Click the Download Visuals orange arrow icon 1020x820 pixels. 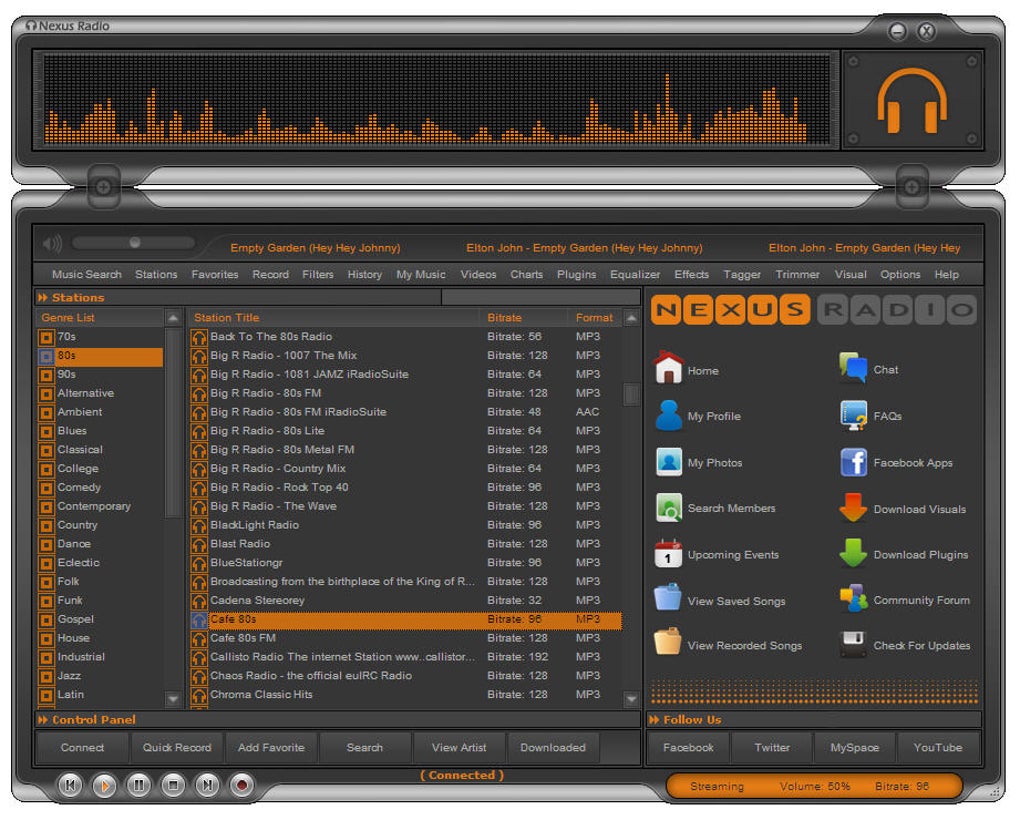[853, 508]
